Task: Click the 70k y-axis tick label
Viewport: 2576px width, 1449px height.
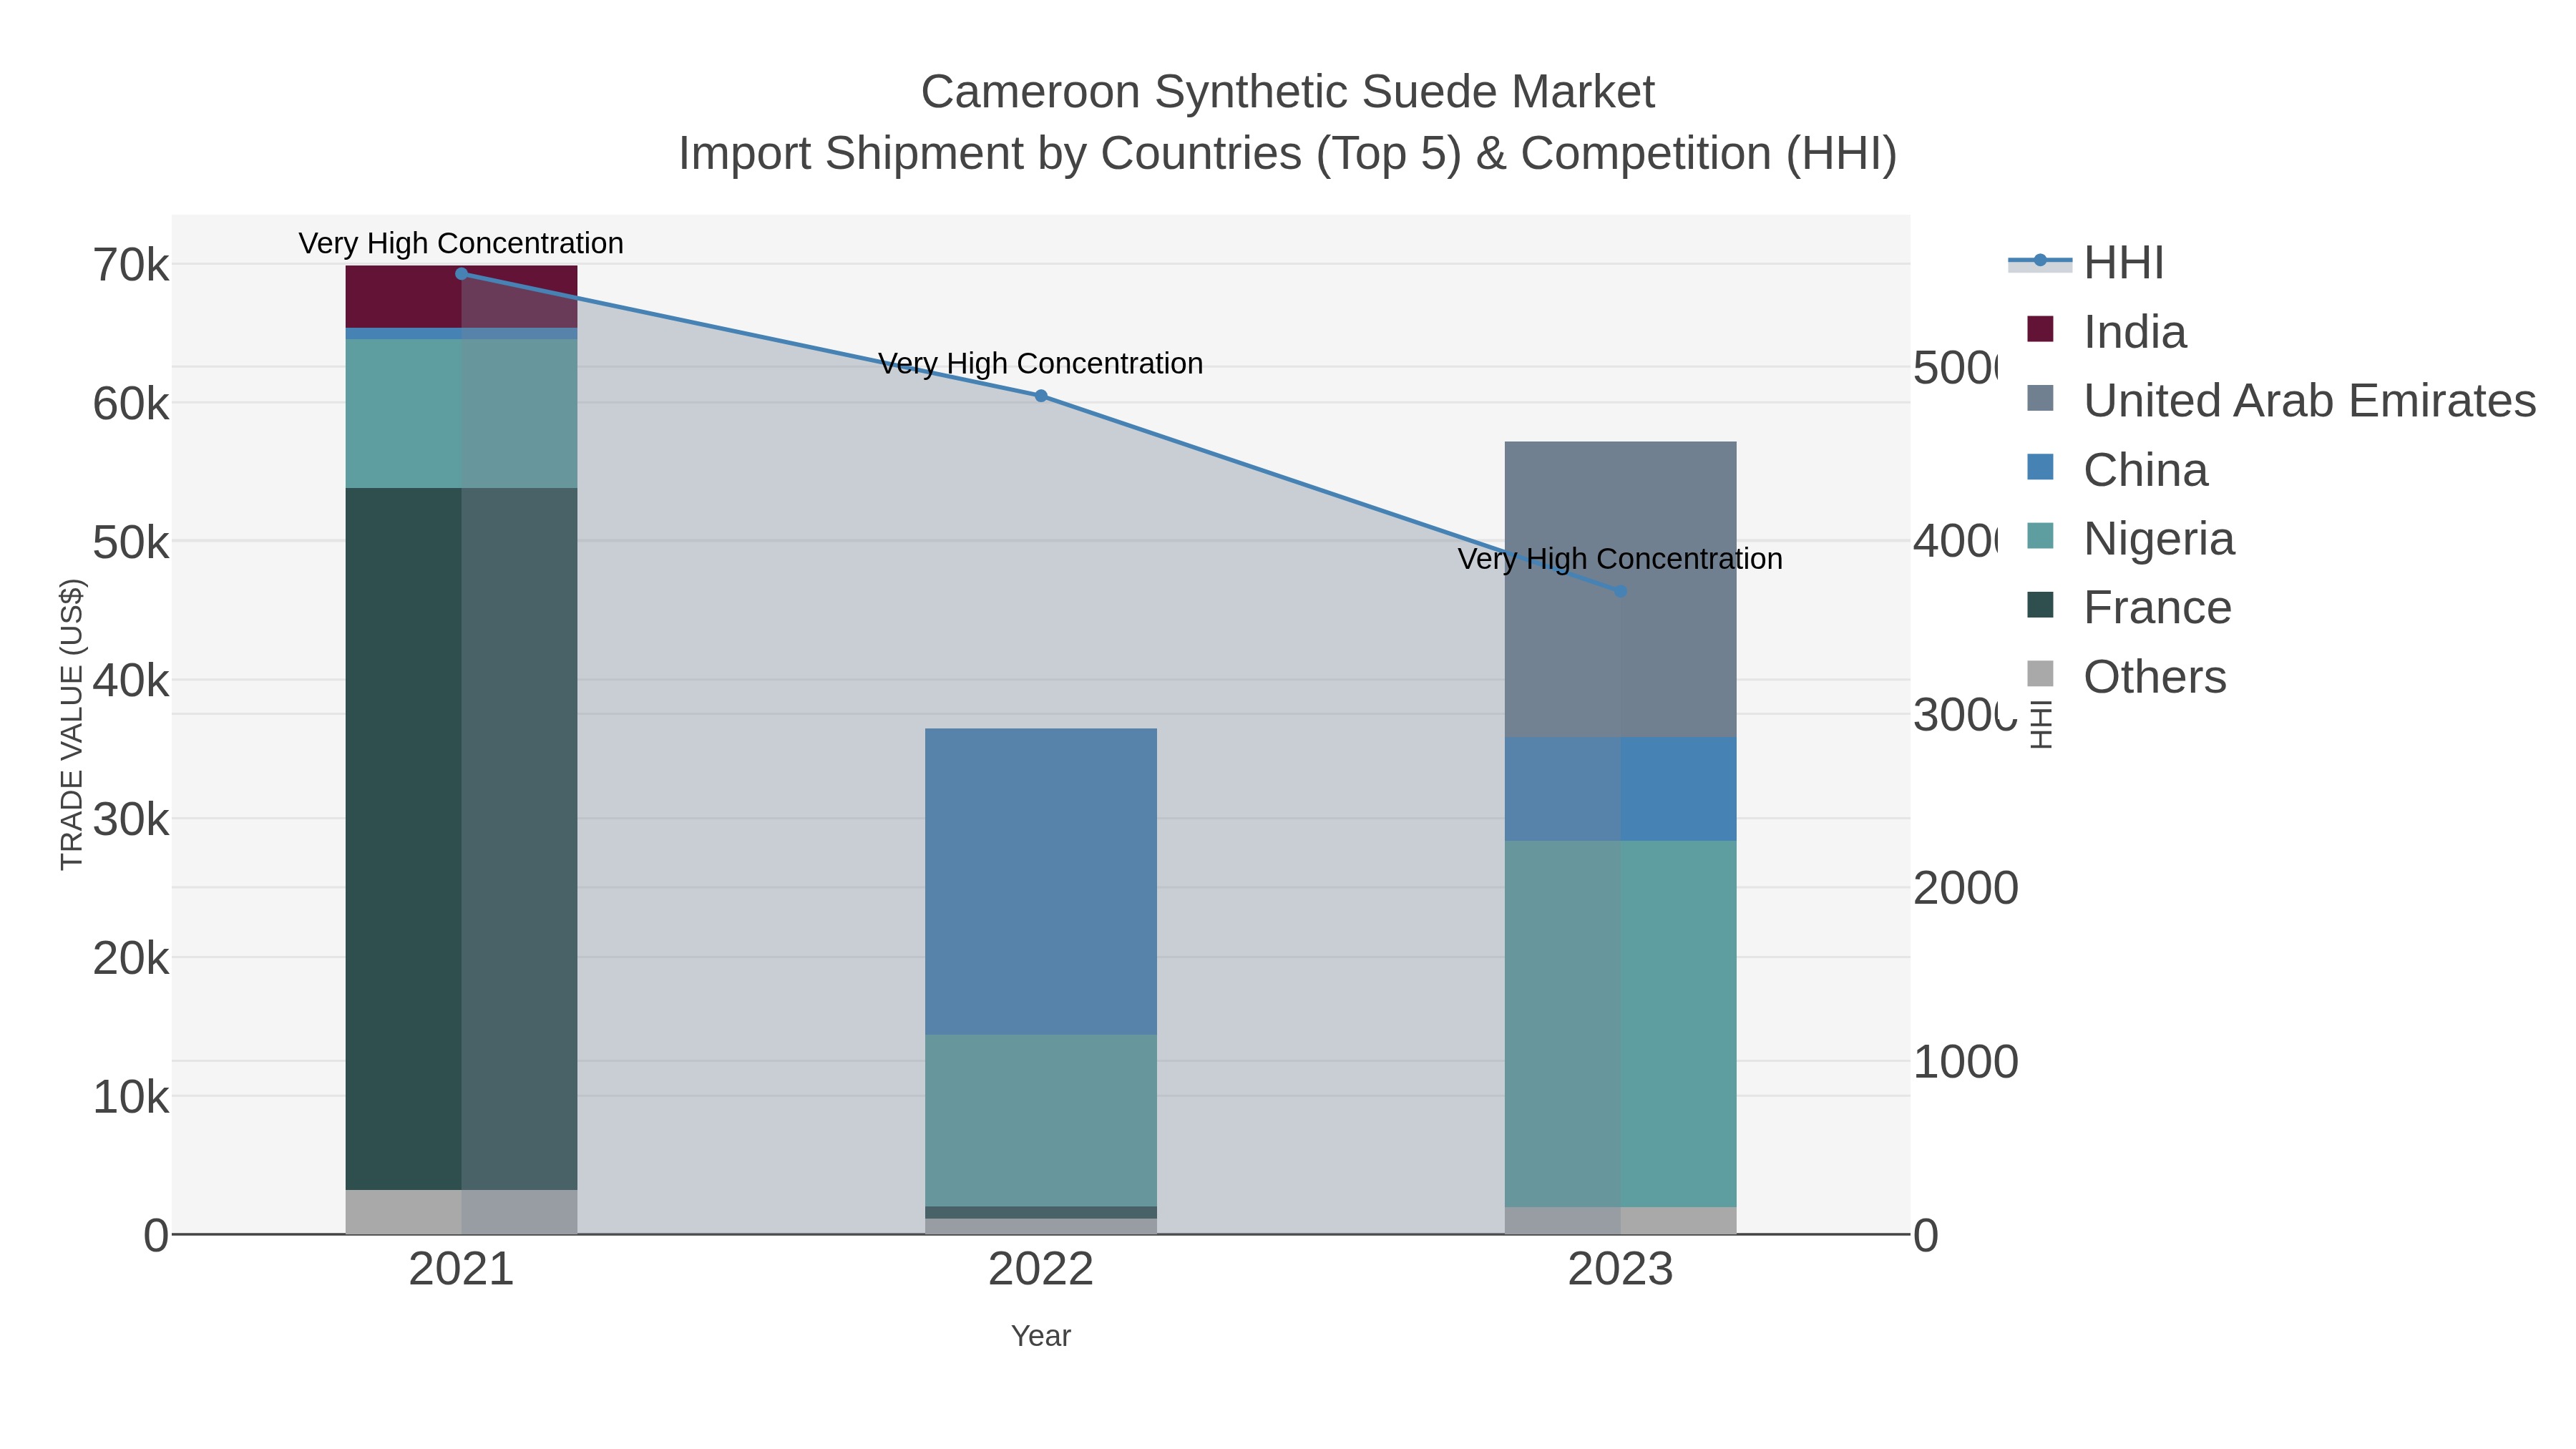Action: (x=131, y=266)
